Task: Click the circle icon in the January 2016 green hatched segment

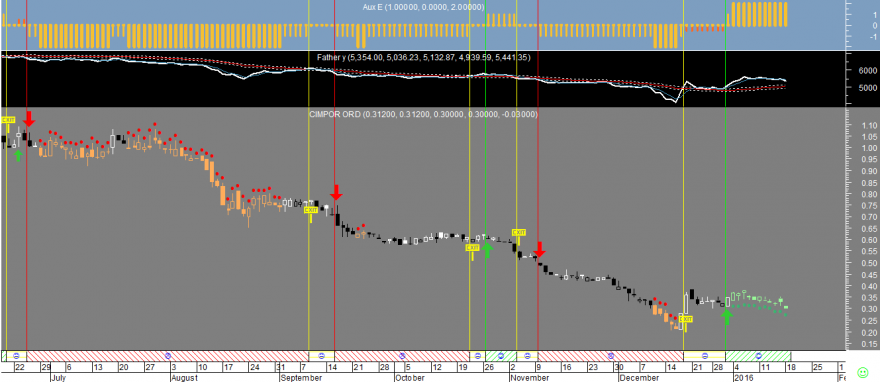Action: (758, 356)
